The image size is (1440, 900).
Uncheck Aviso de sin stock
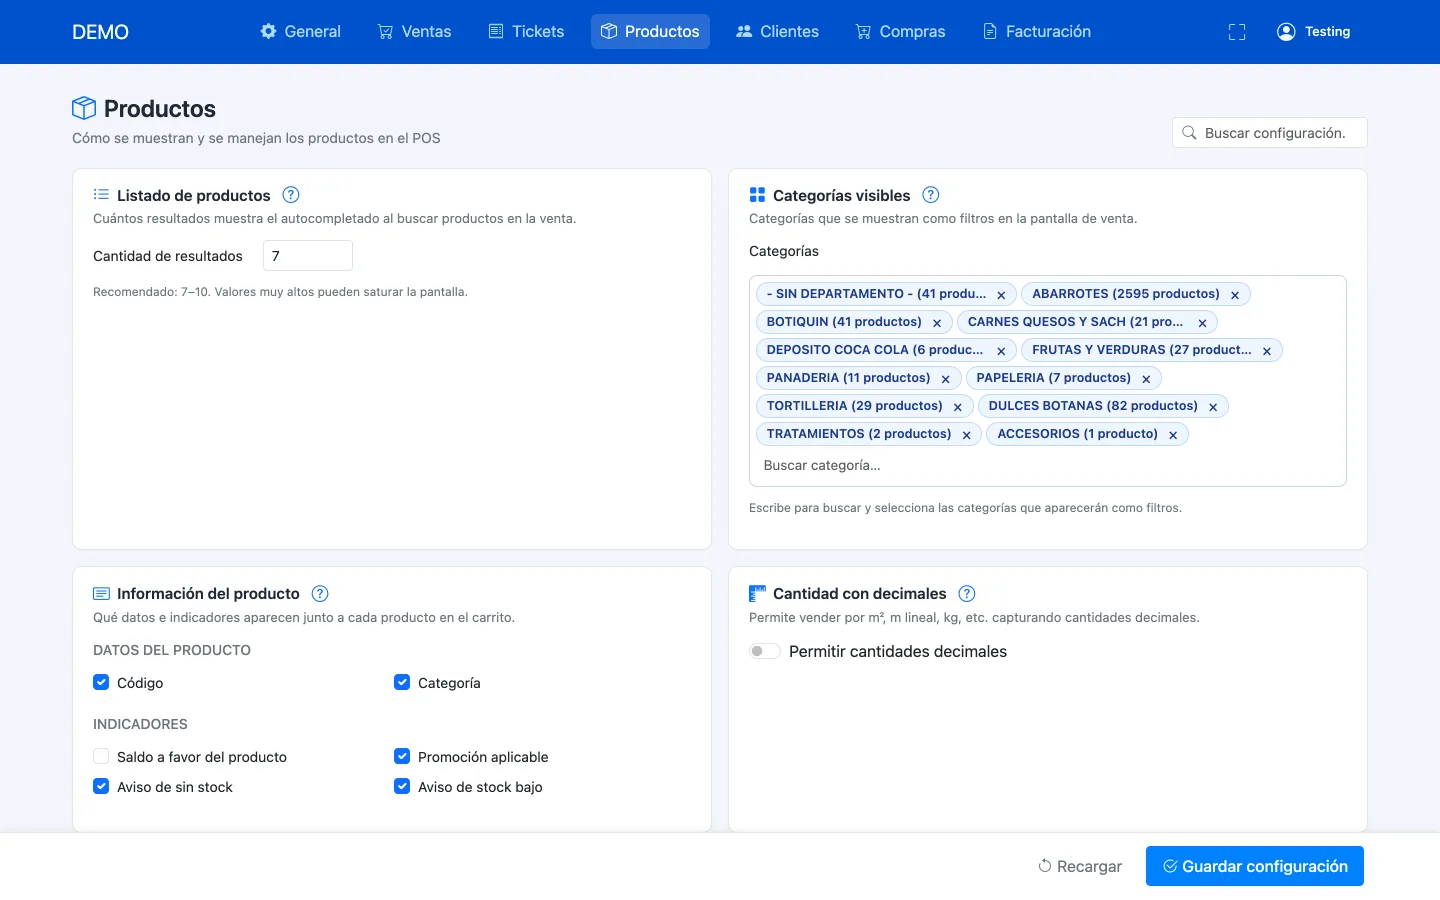[101, 786]
